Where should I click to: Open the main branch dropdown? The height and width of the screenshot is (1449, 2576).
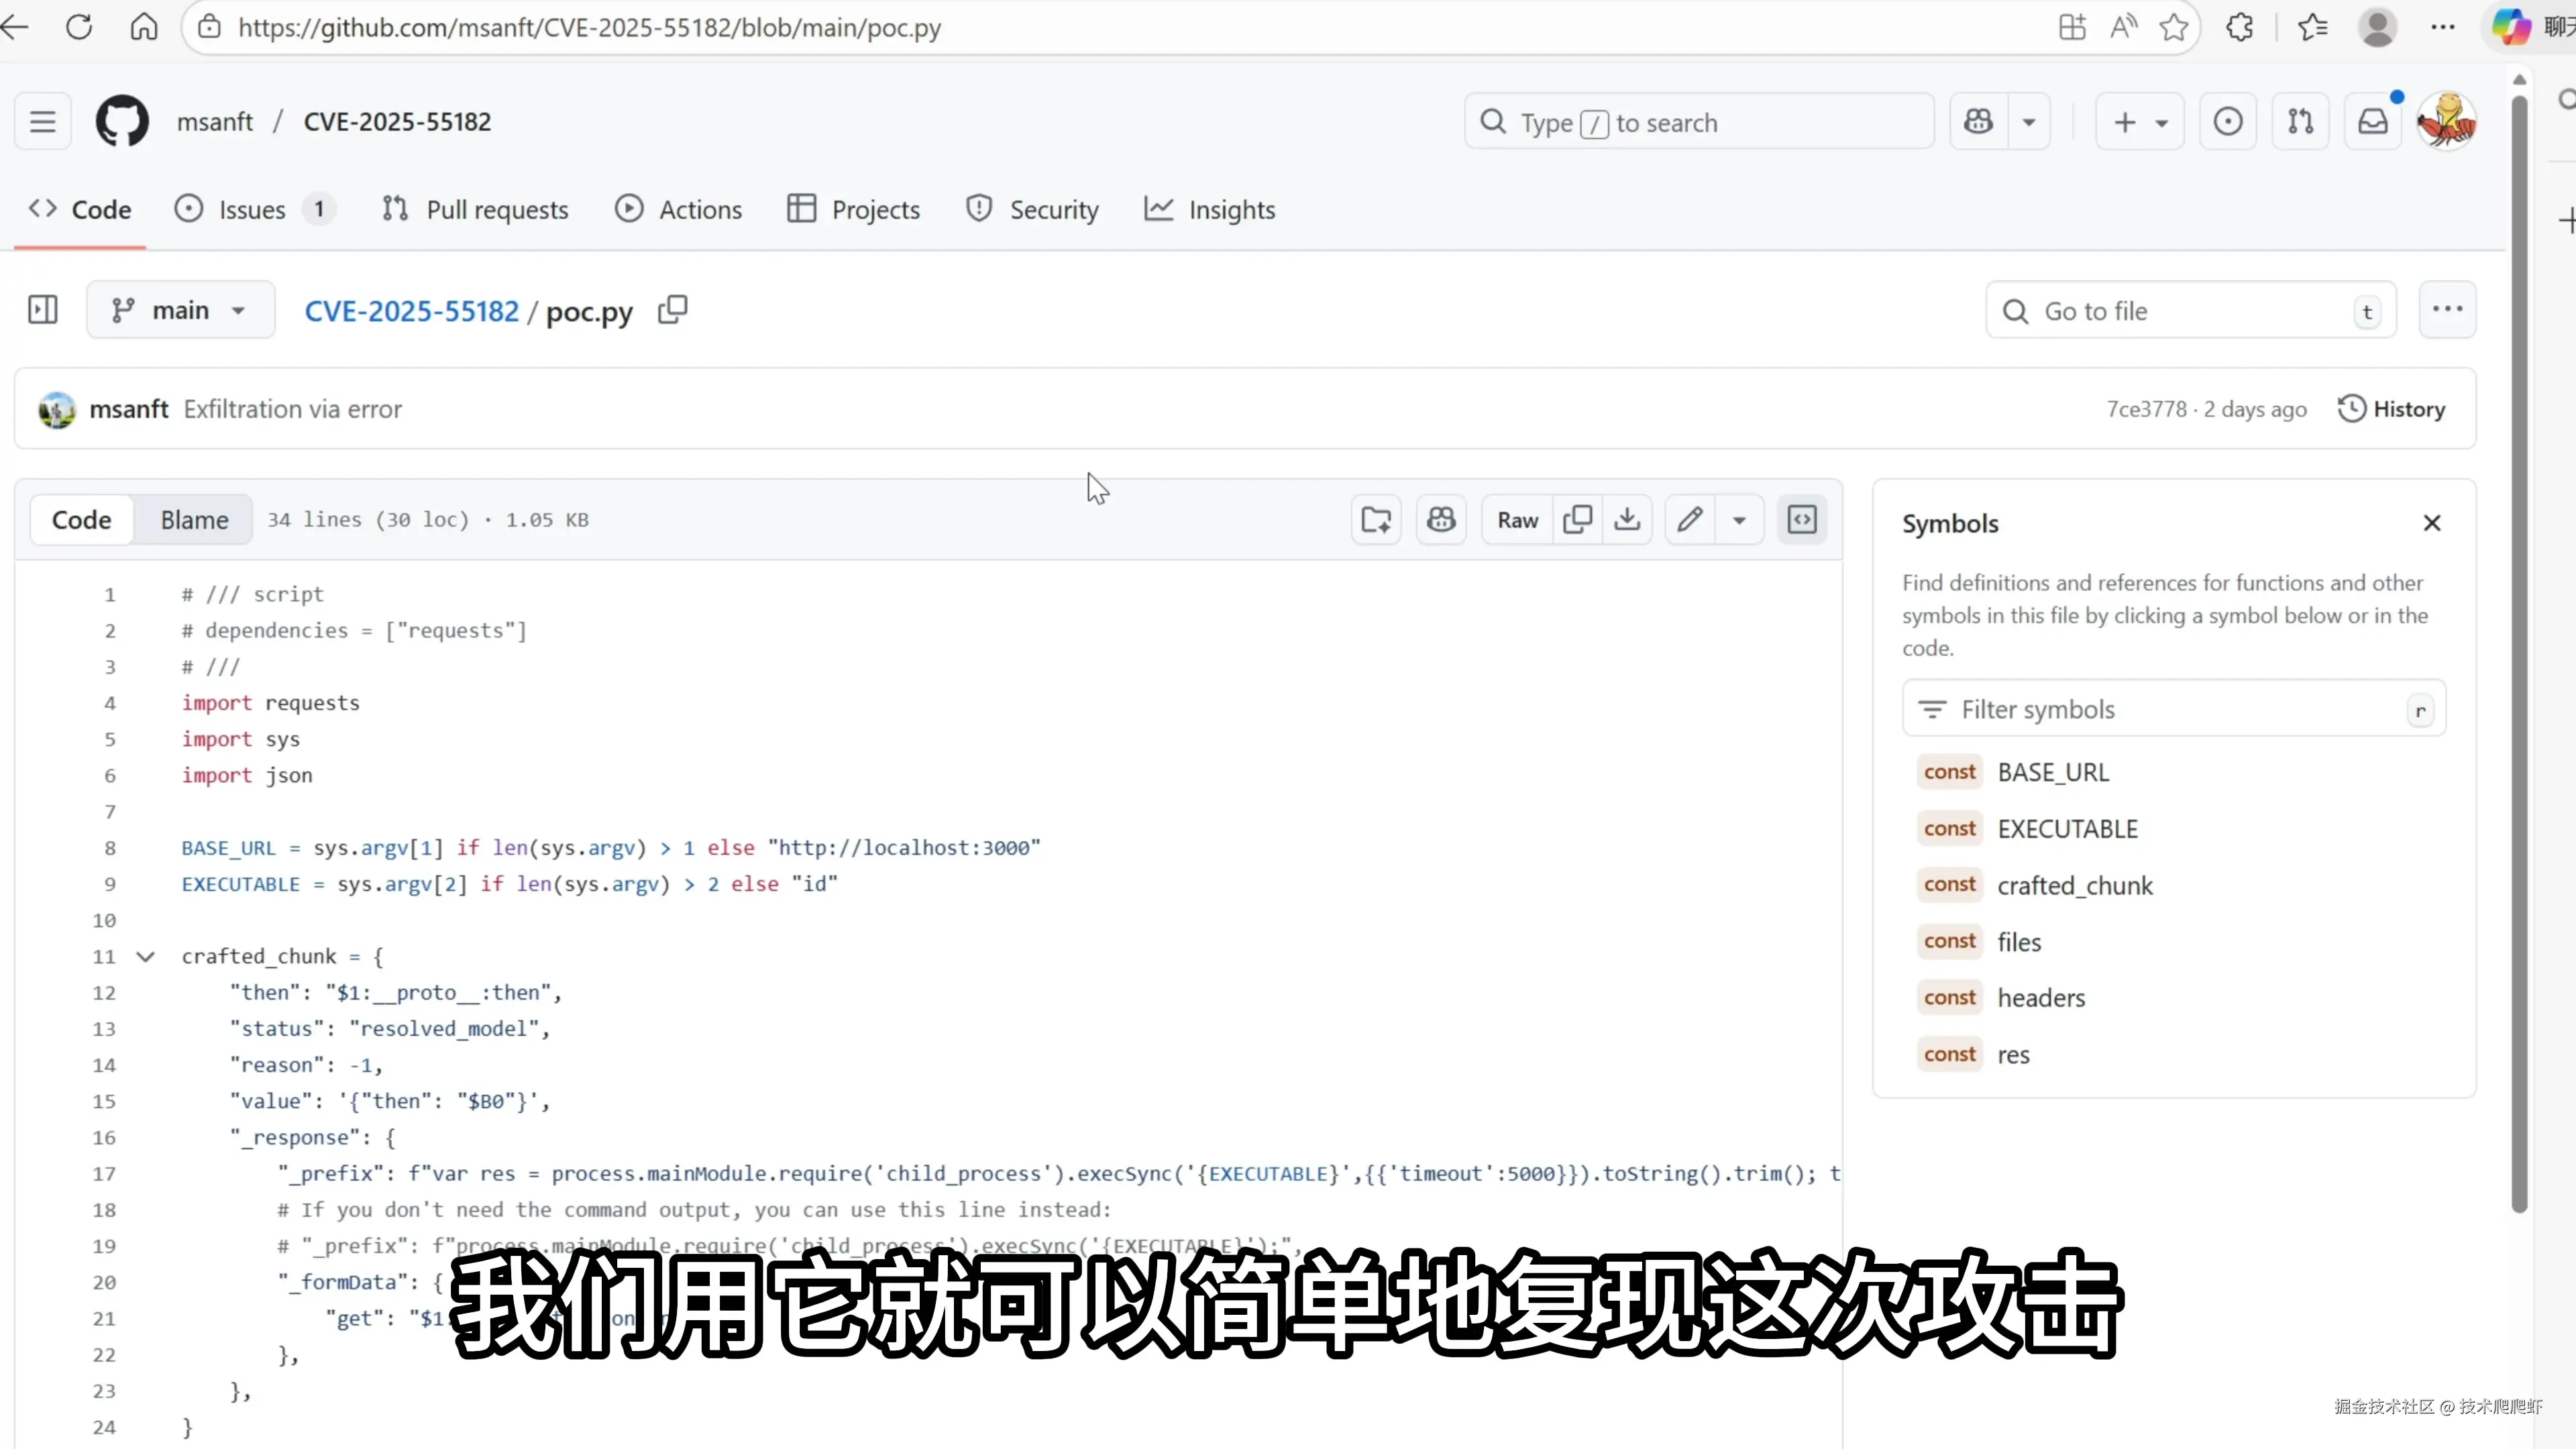tap(180, 310)
